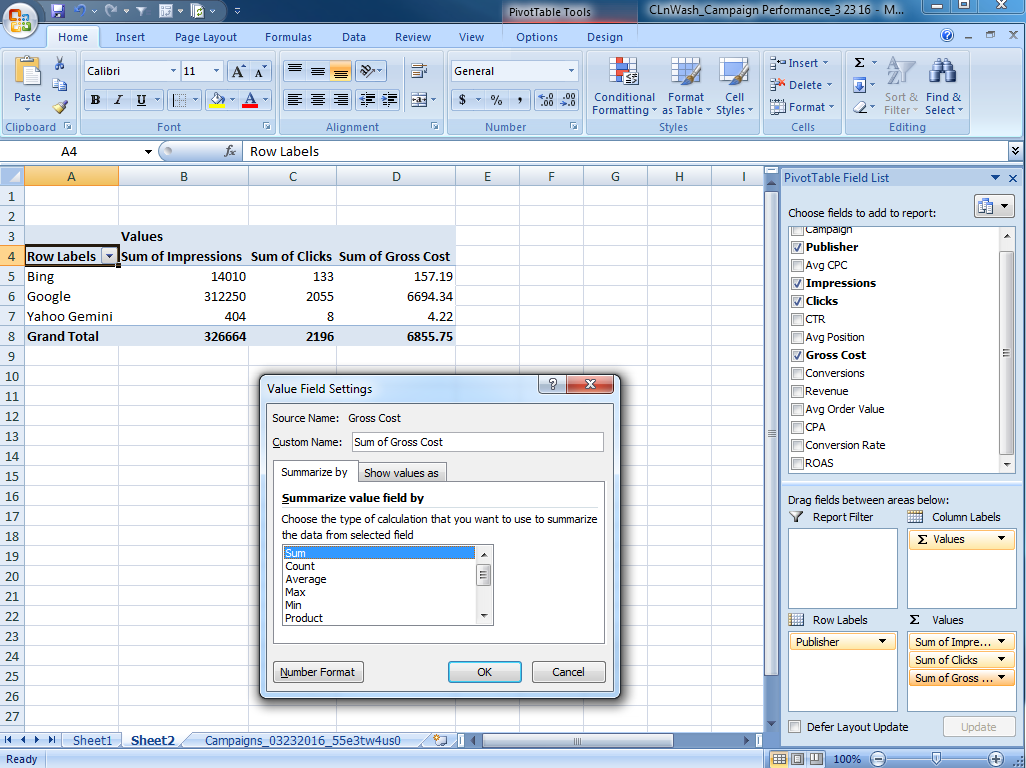
Task: Open the Format cells button
Action: pyautogui.click(x=802, y=107)
